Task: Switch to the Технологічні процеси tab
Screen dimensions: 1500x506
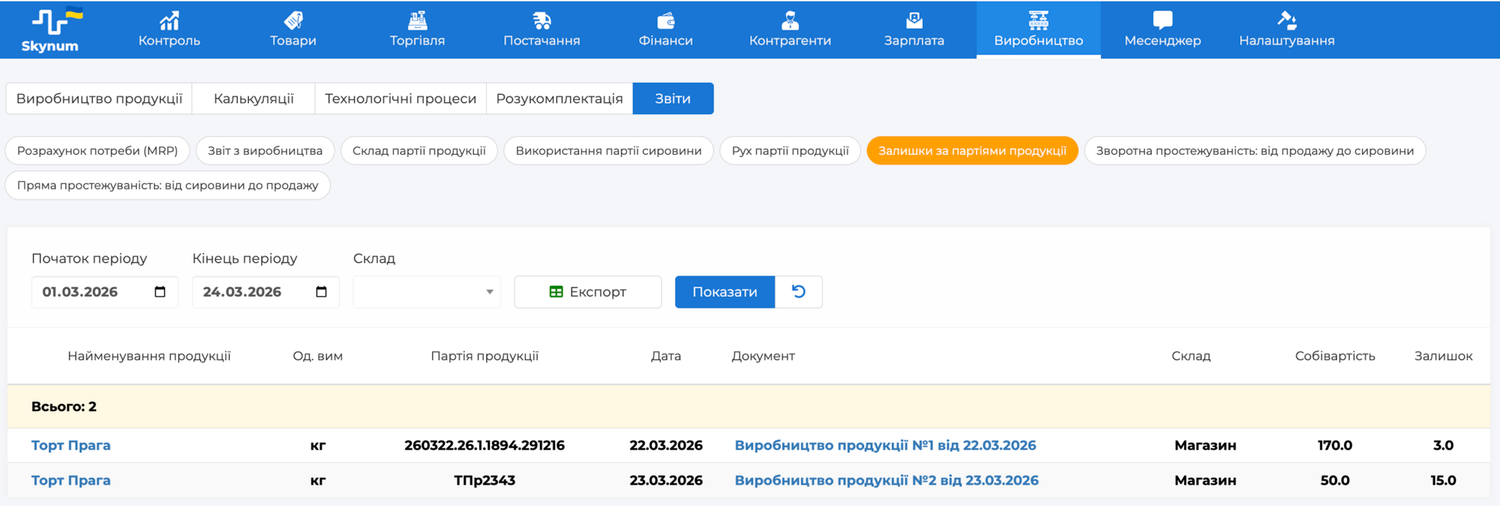Action: click(x=400, y=99)
